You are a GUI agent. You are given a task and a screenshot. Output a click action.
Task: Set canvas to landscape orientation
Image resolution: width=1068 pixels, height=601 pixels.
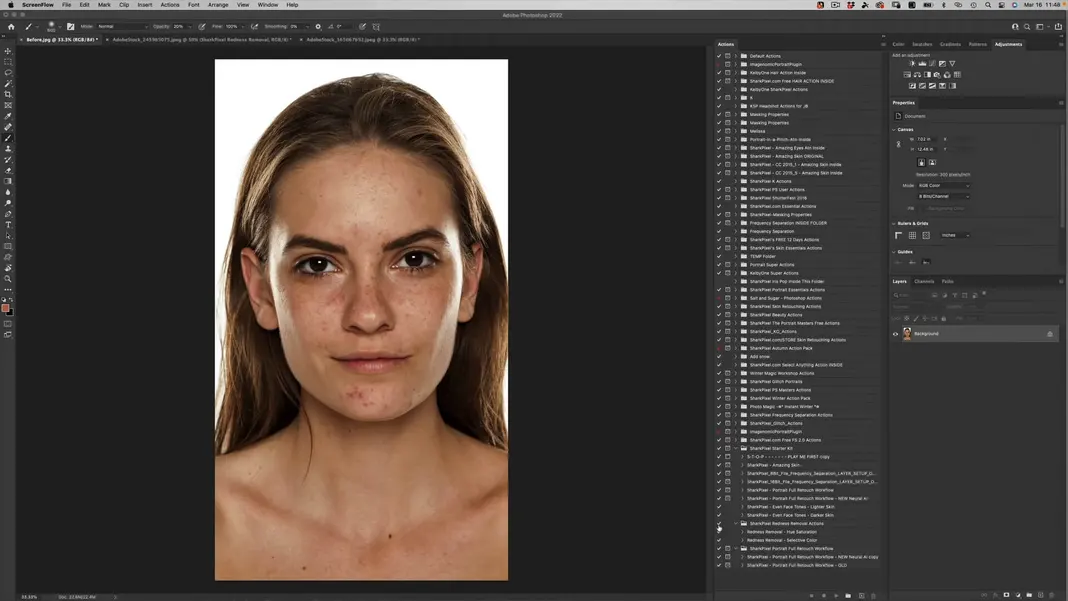pos(932,163)
